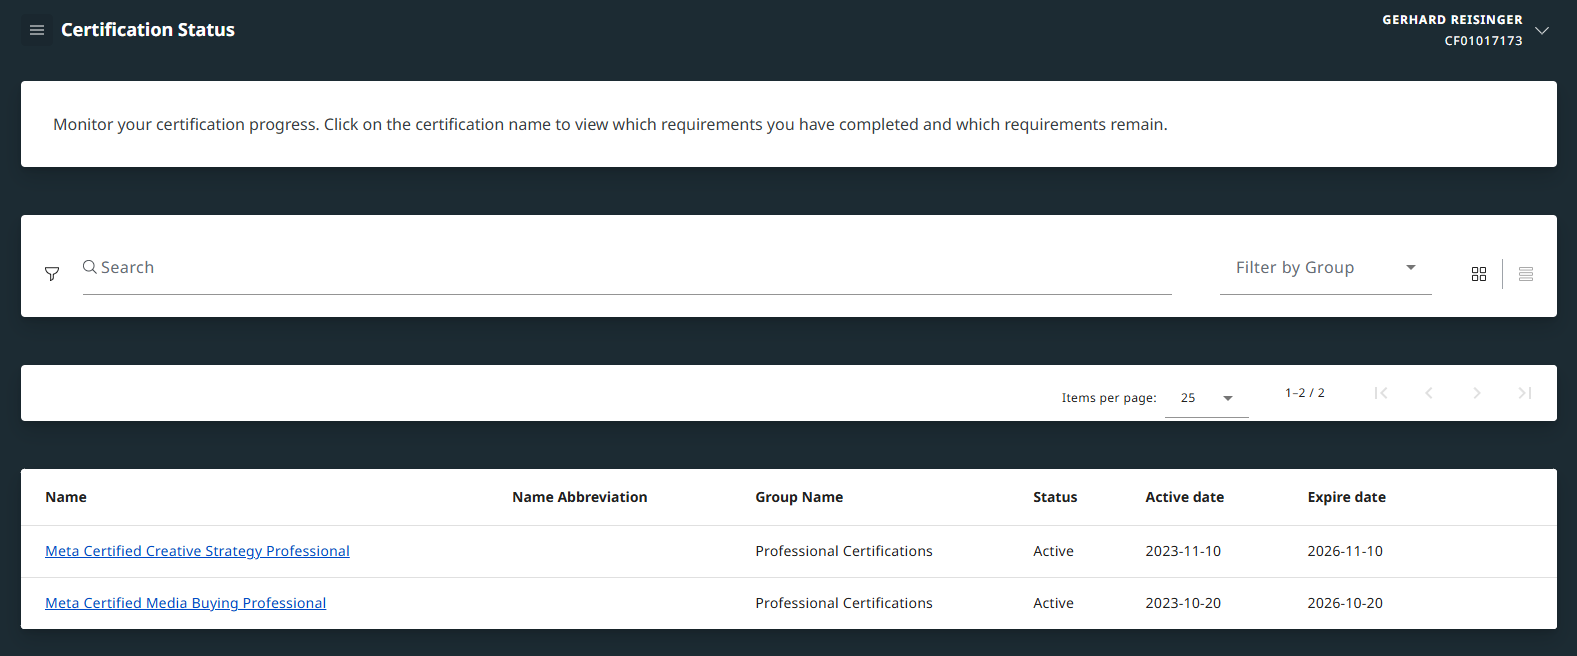Click the Name Abbreviation column header
1577x656 pixels.
(580, 497)
